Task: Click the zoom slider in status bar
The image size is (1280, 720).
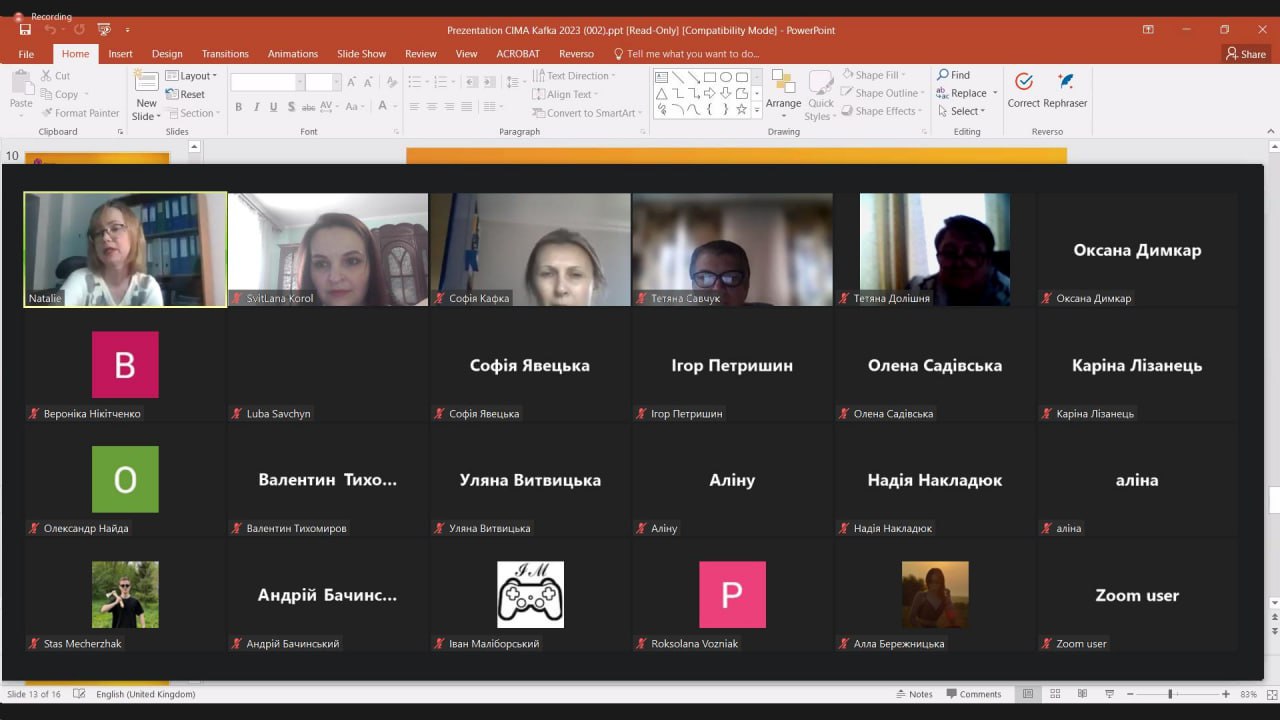Action: pyautogui.click(x=1170, y=694)
